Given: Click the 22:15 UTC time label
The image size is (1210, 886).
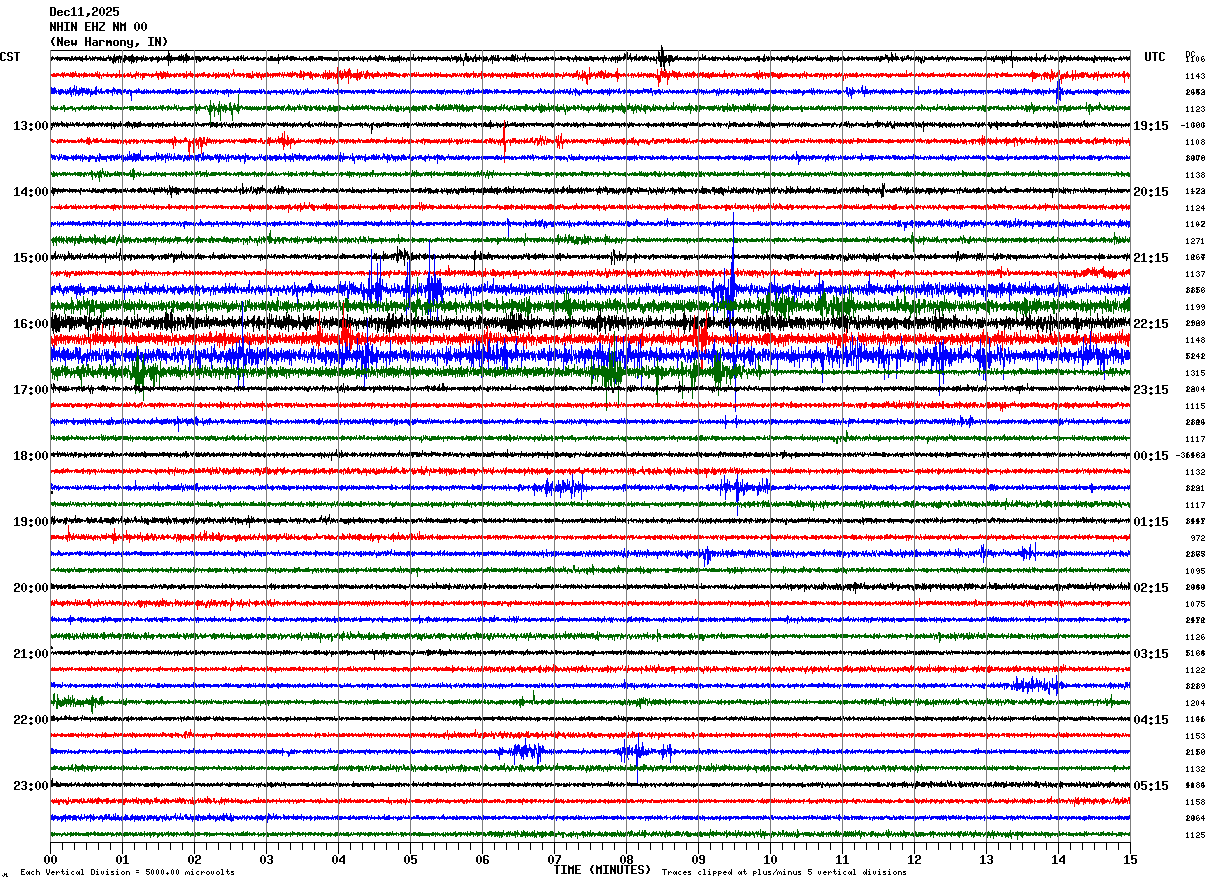Looking at the screenshot, I should (x=1151, y=324).
